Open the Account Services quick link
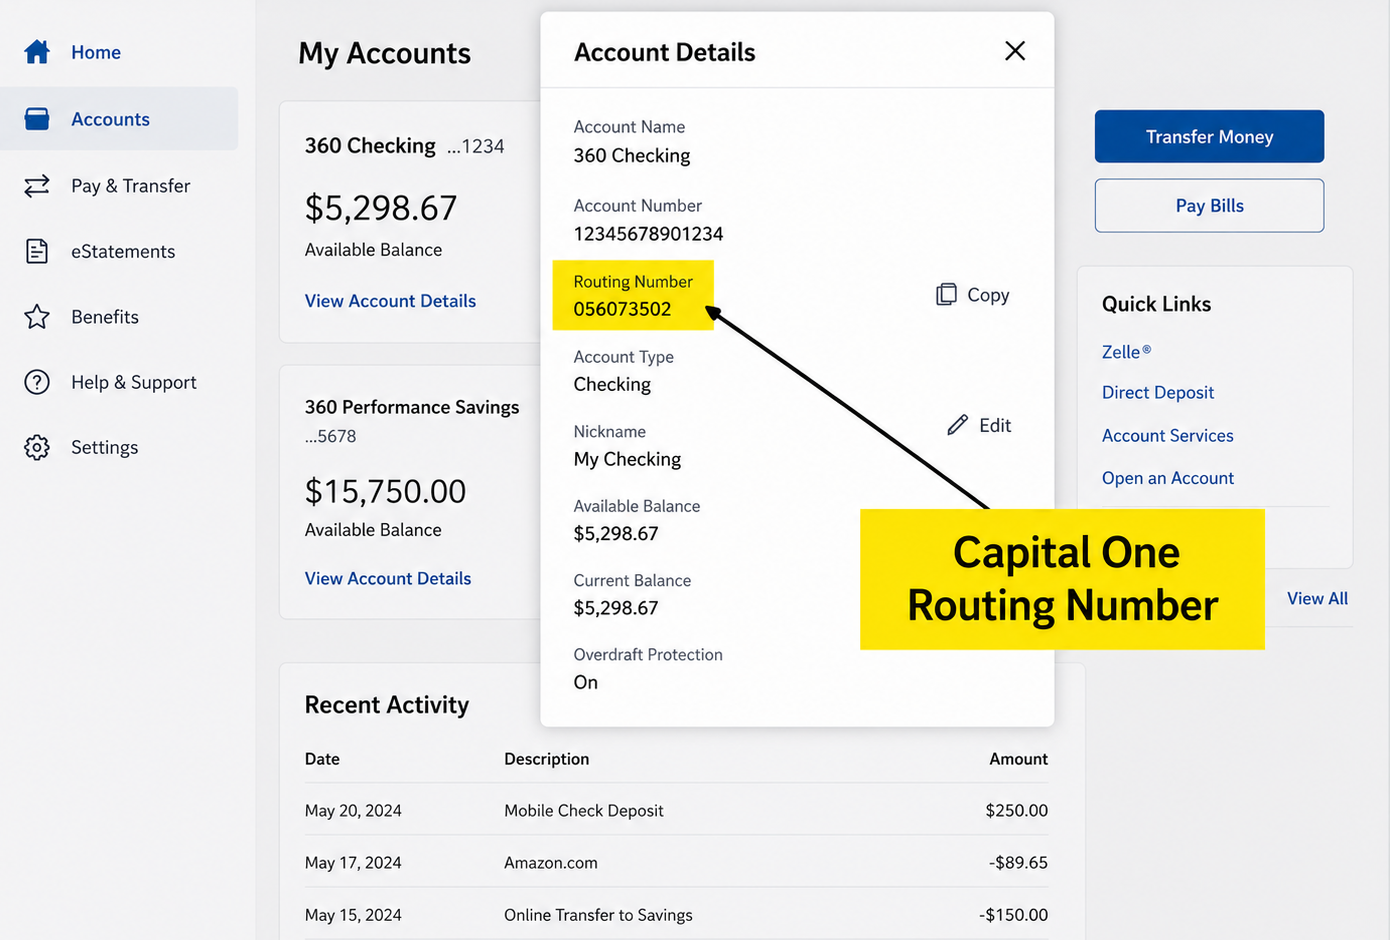This screenshot has height=940, width=1390. pos(1168,435)
